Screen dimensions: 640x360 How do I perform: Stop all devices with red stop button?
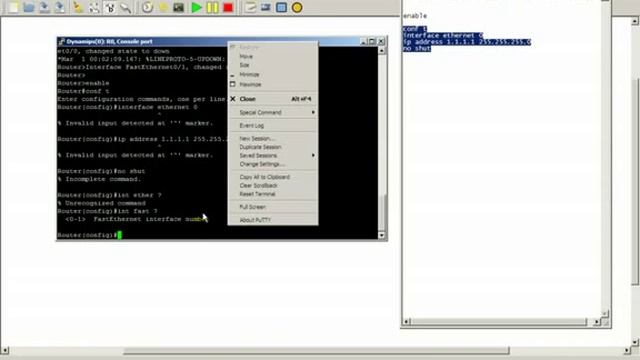[x=228, y=7]
